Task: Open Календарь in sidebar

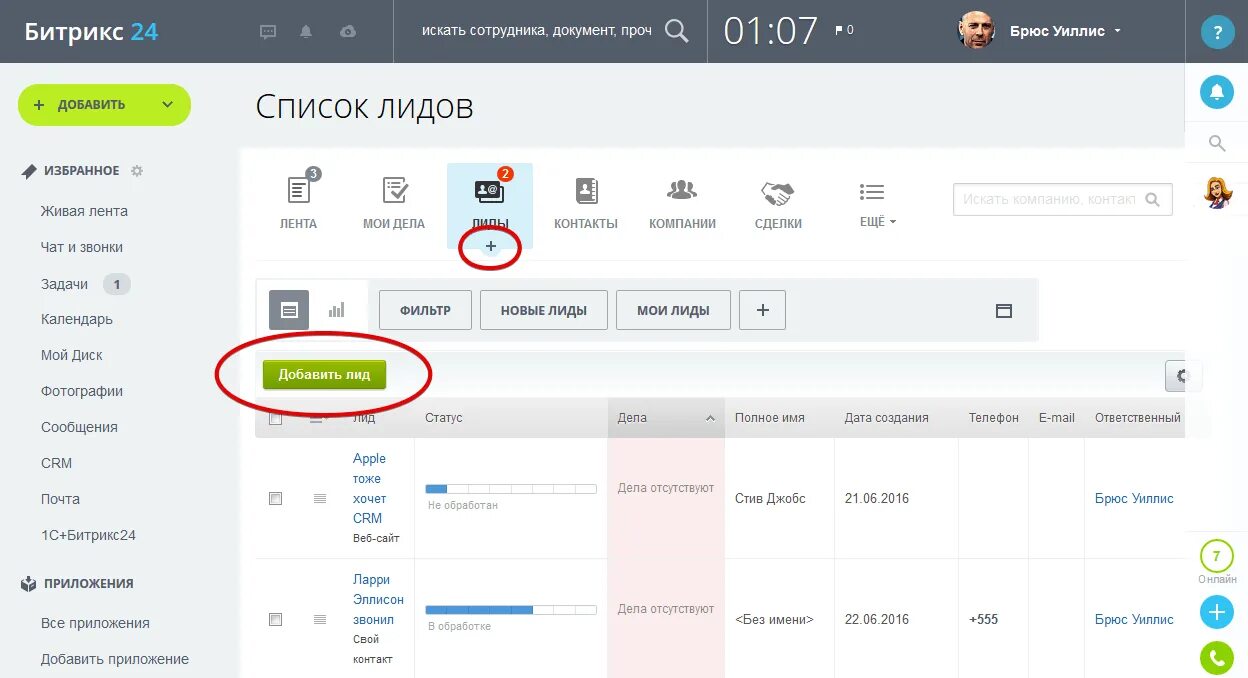Action: (x=77, y=319)
